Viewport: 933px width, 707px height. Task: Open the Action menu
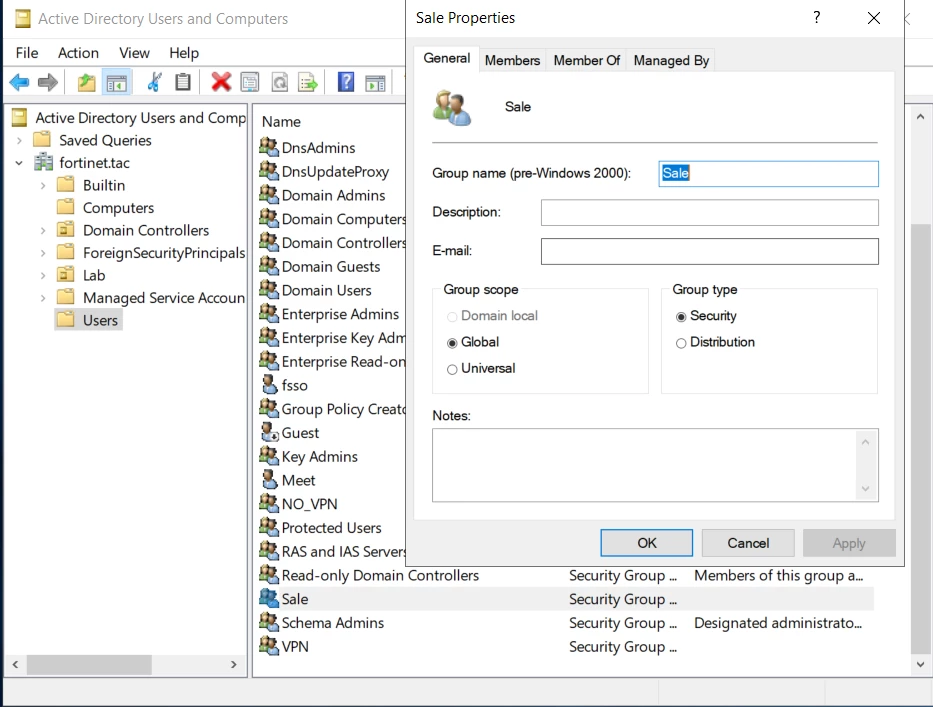click(78, 52)
